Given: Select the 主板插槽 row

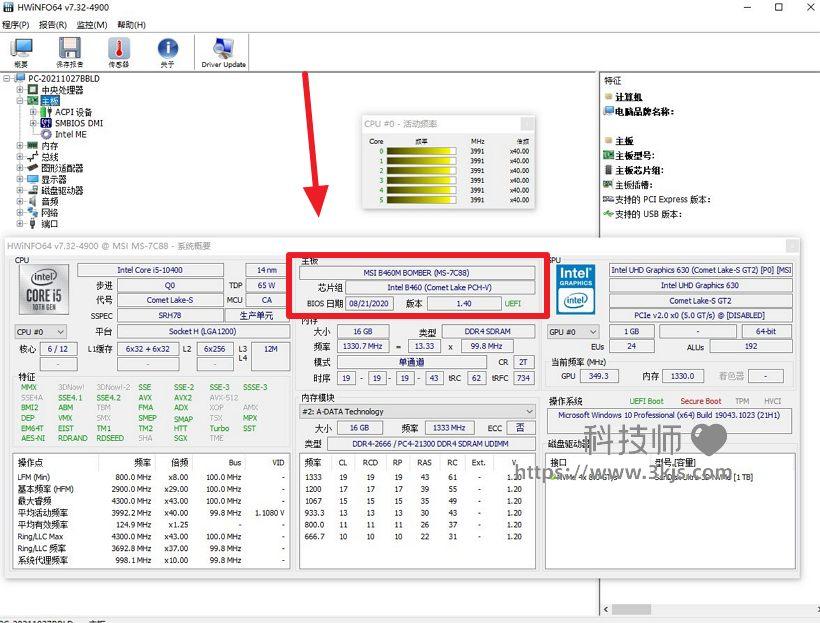Looking at the screenshot, I should click(x=634, y=185).
